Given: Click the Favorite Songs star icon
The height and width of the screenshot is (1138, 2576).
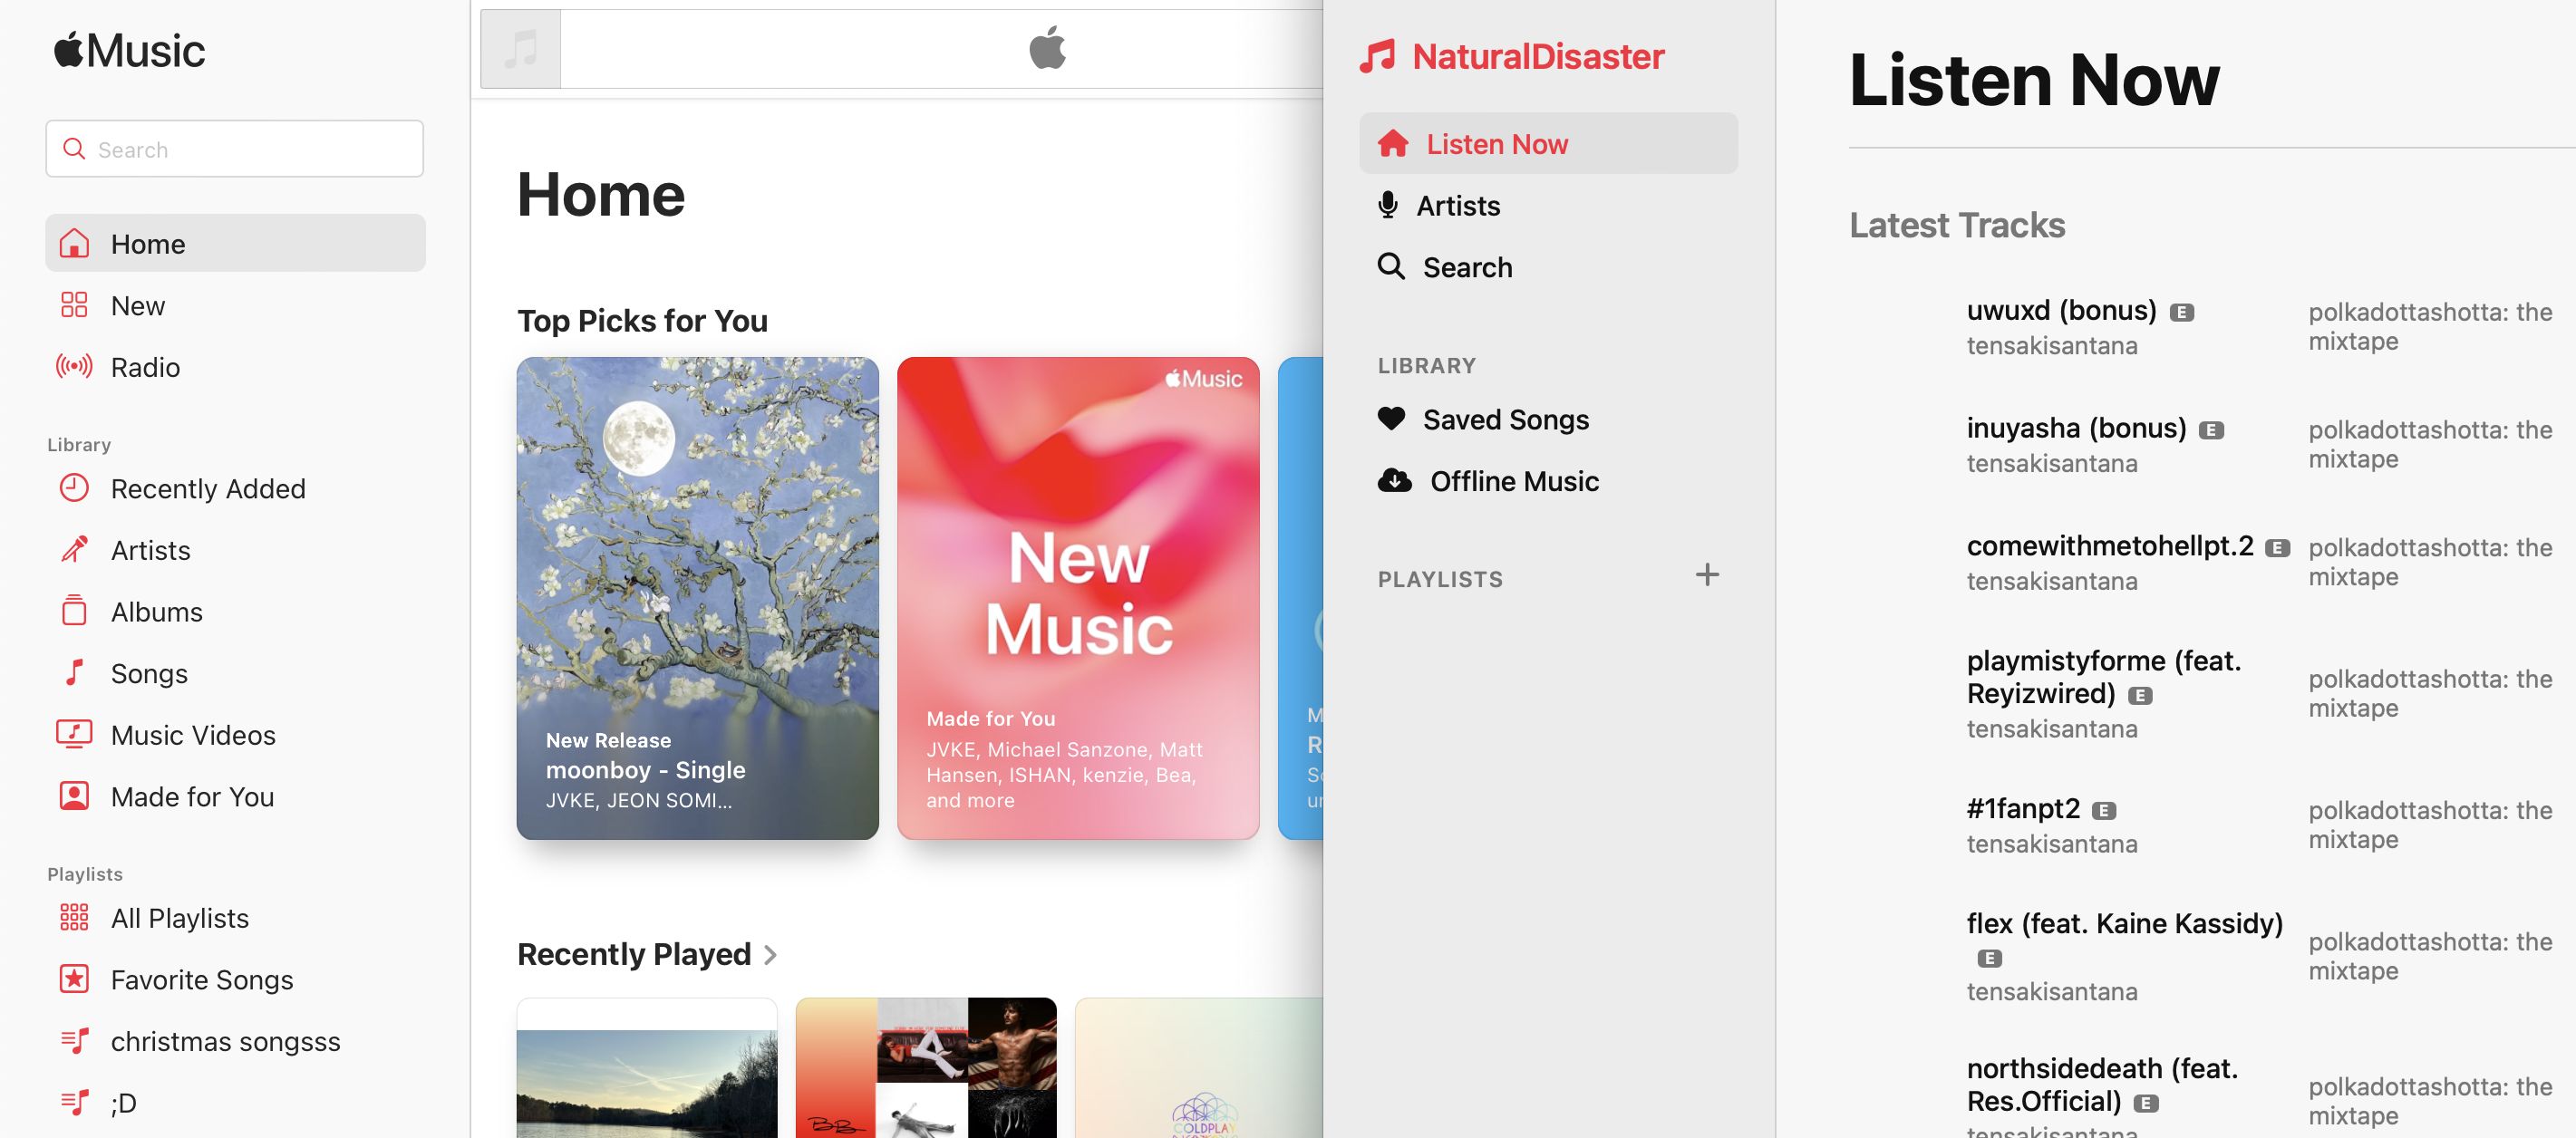Looking at the screenshot, I should [x=74, y=979].
